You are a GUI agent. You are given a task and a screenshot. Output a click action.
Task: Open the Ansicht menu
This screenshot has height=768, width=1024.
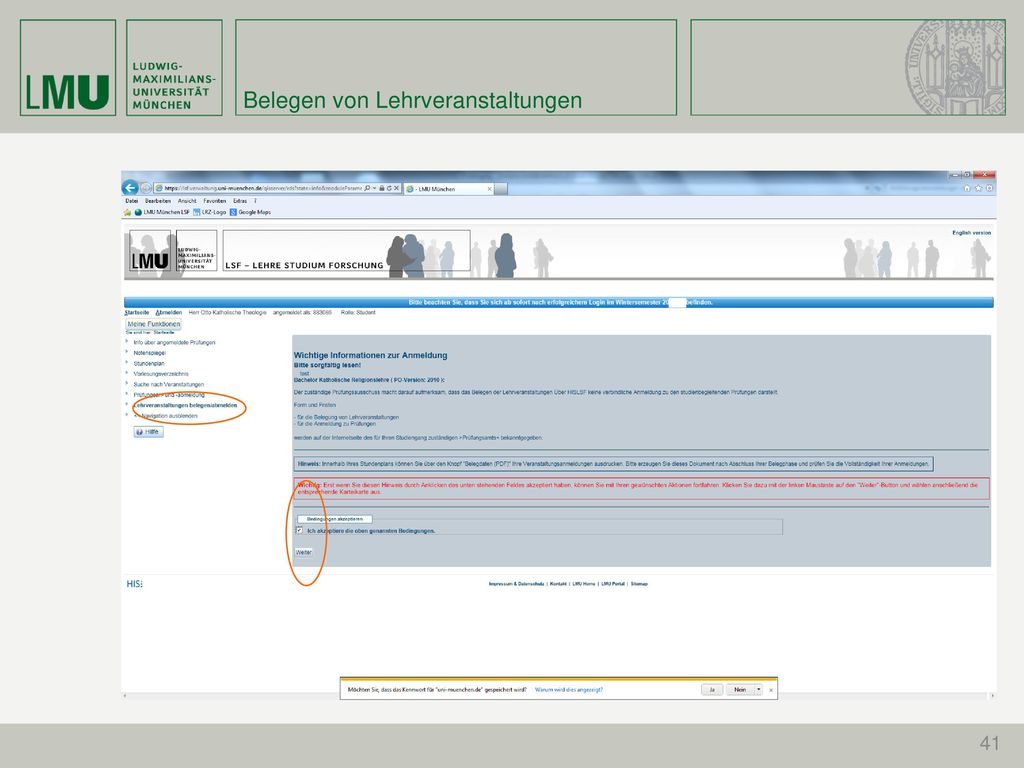click(x=187, y=201)
